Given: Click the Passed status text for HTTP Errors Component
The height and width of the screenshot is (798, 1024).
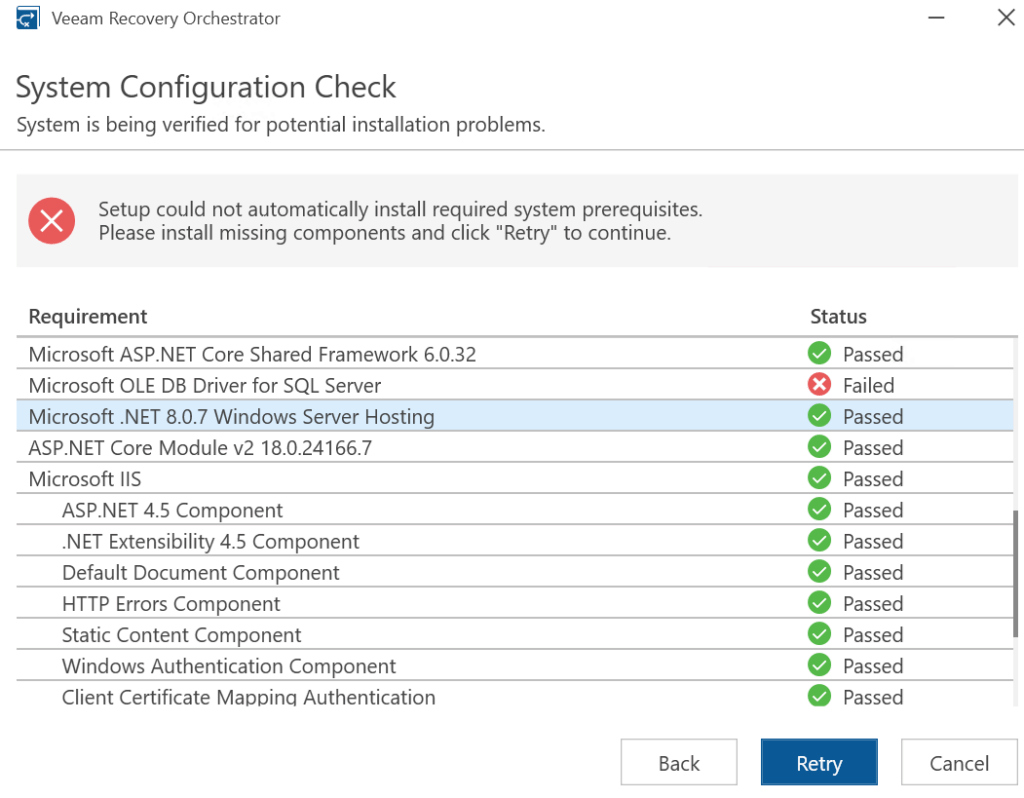Looking at the screenshot, I should (873, 603).
